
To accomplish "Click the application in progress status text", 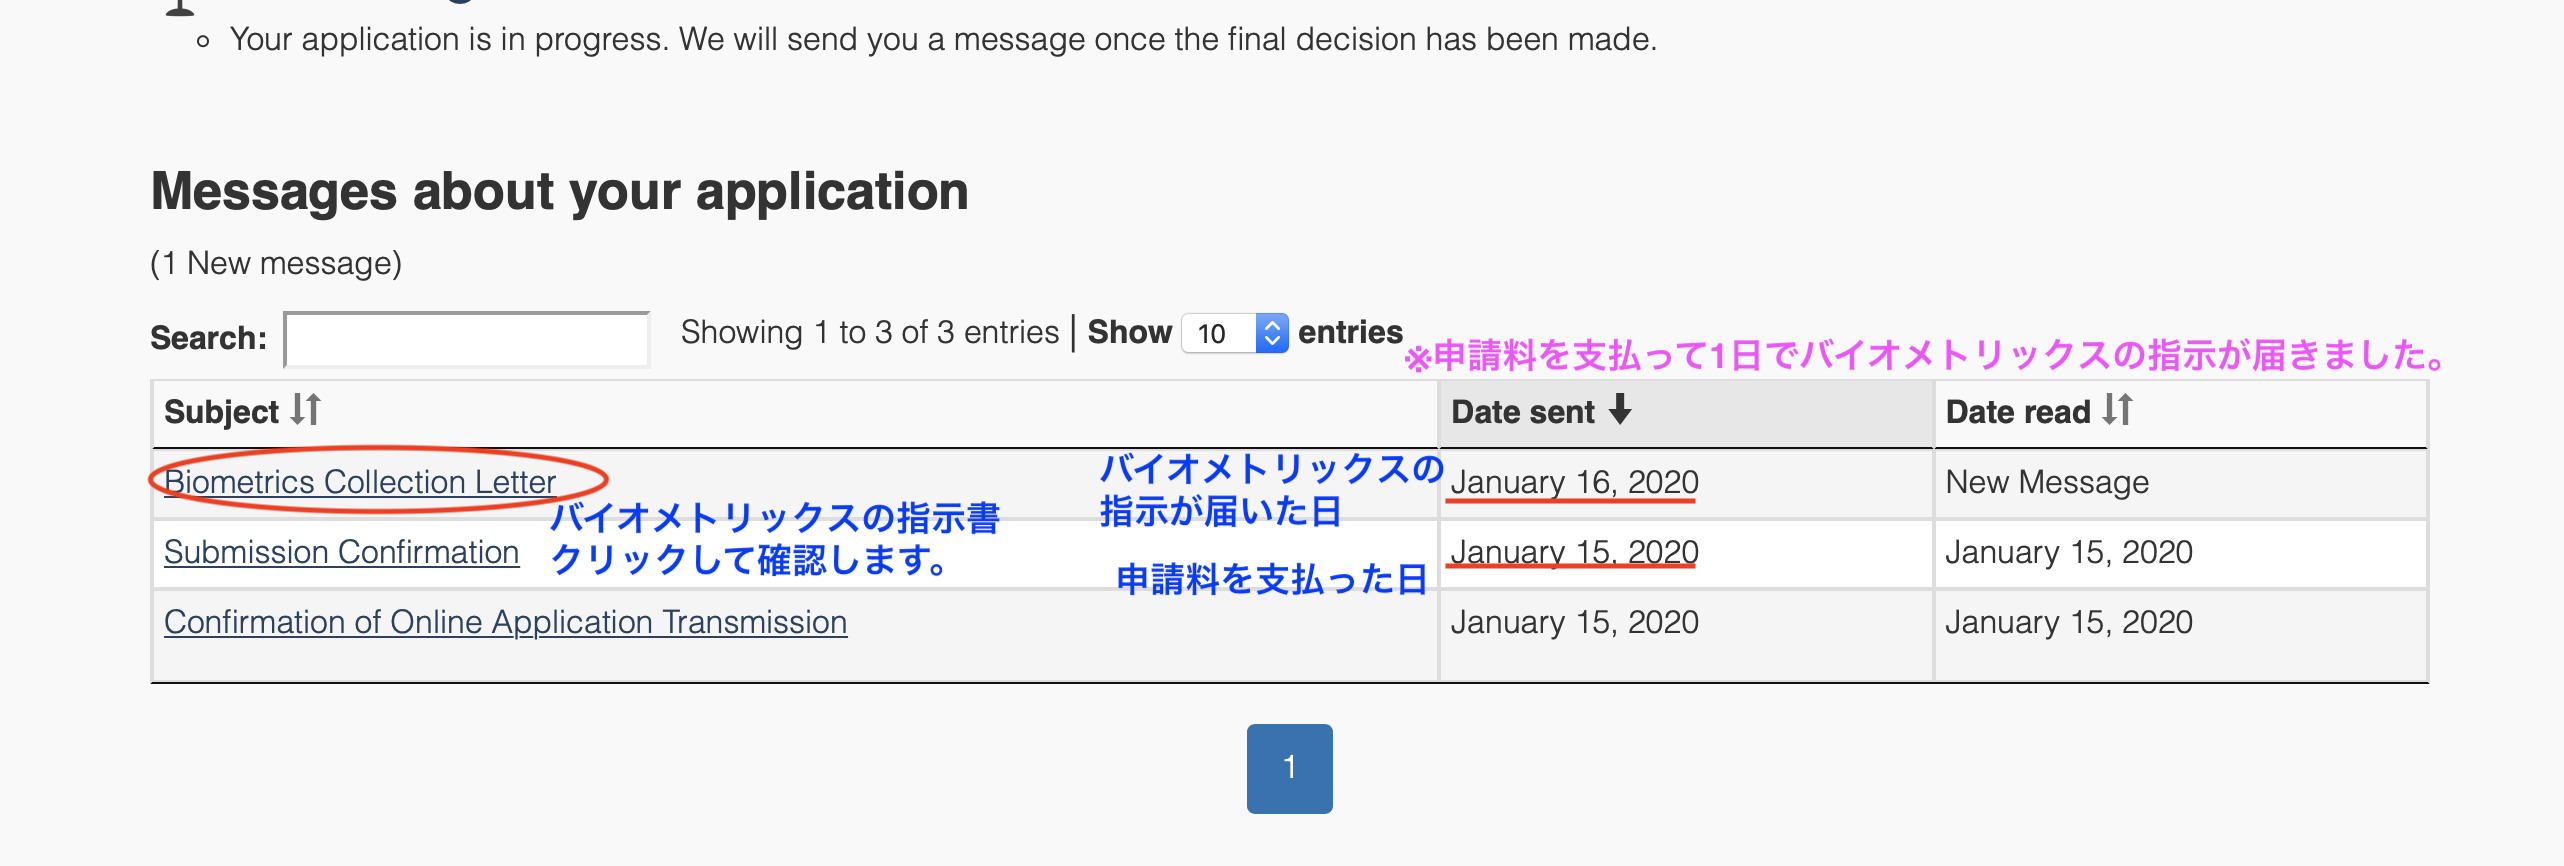I will click(942, 39).
